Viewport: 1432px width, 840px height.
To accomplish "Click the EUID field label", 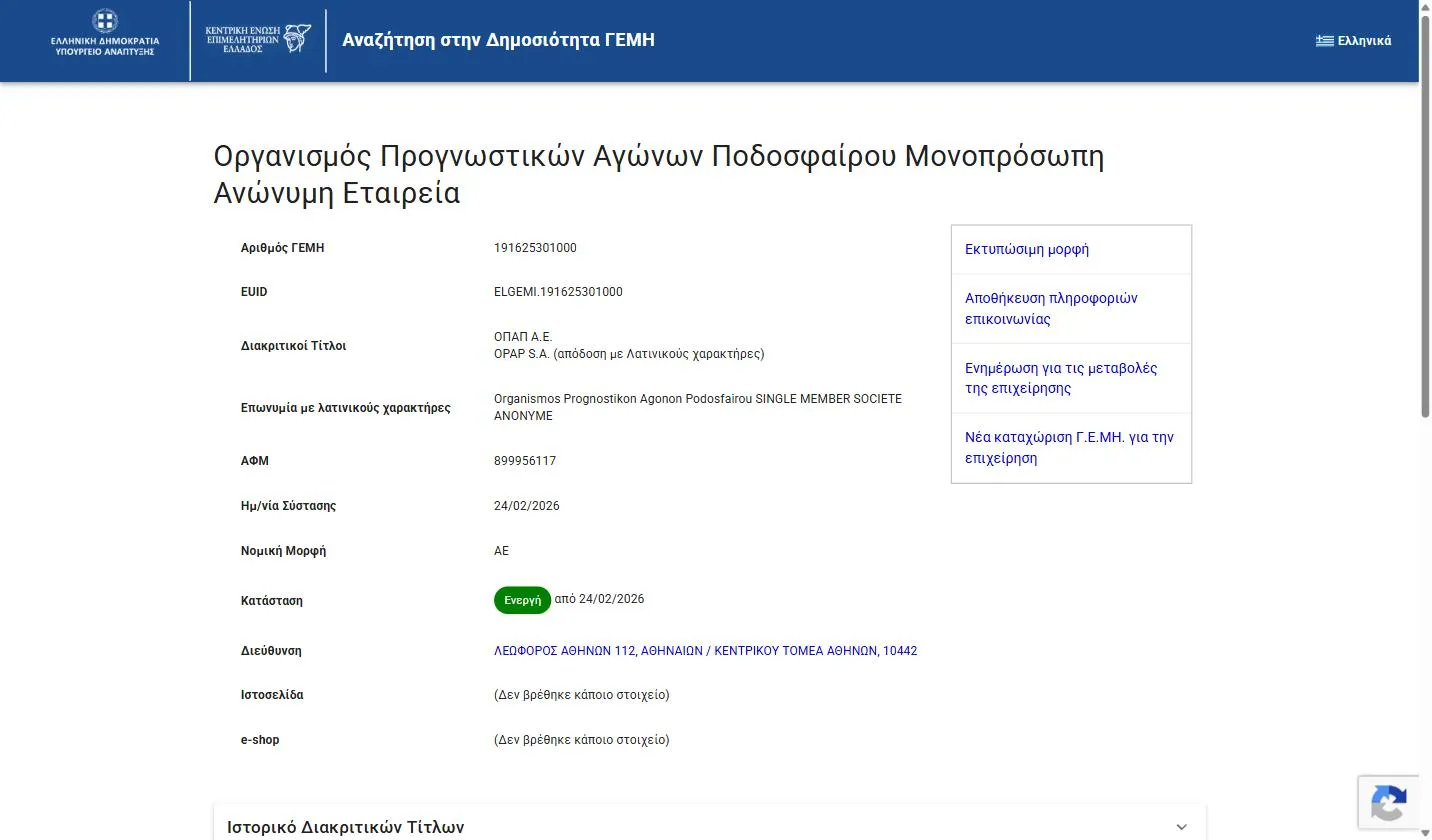I will pyautogui.click(x=254, y=292).
